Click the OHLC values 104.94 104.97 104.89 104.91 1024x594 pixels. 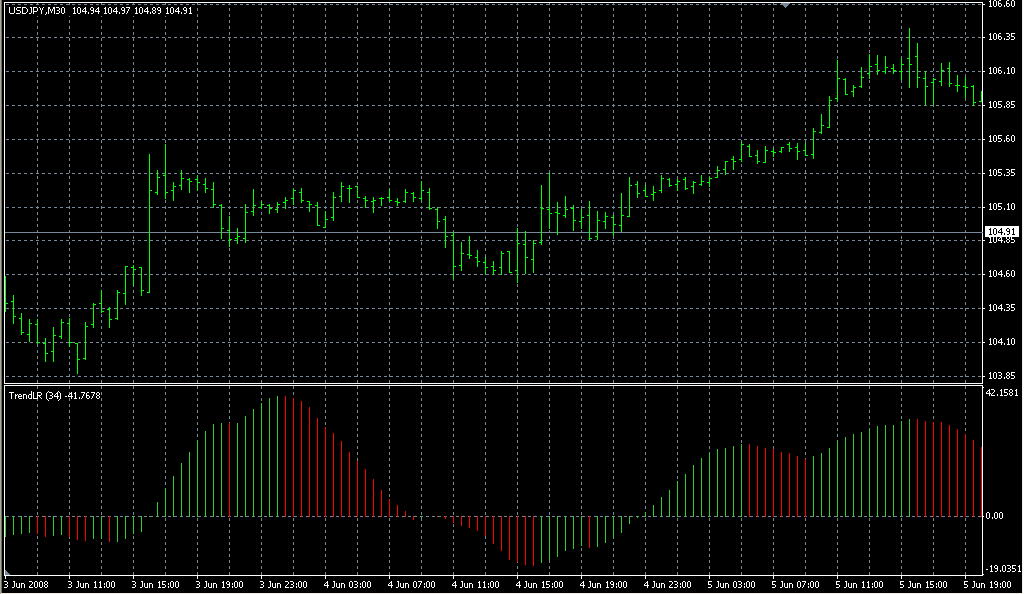(132, 11)
